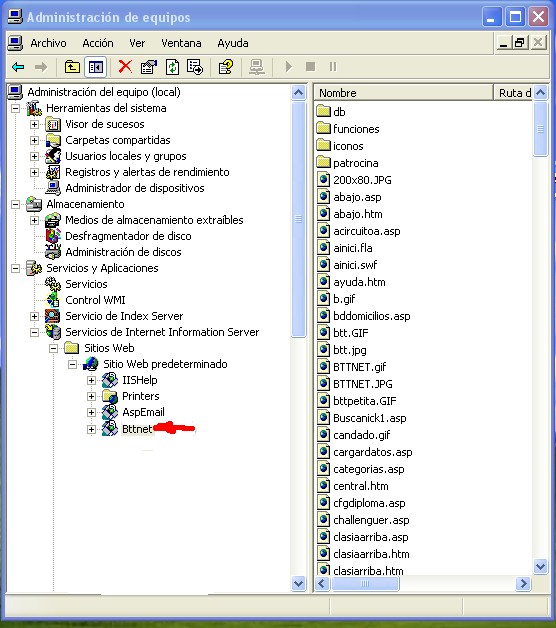Open the Ventana menu
556x628 pixels.
(181, 43)
